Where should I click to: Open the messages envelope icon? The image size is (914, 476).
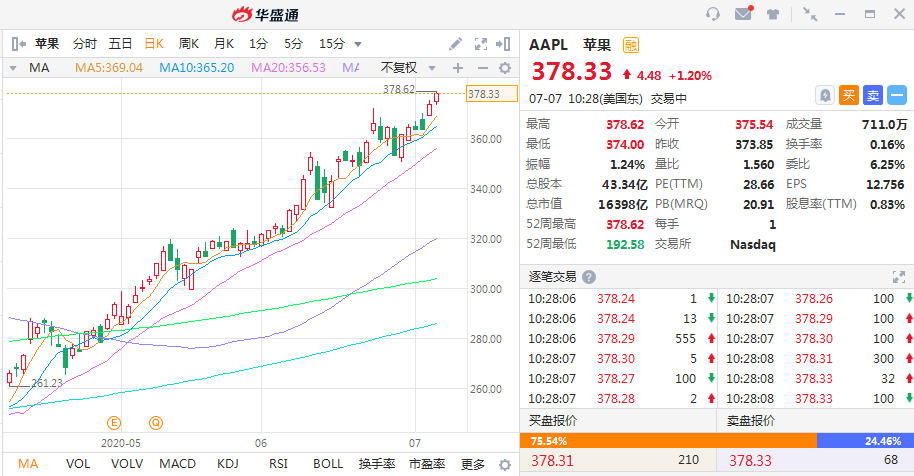point(743,14)
